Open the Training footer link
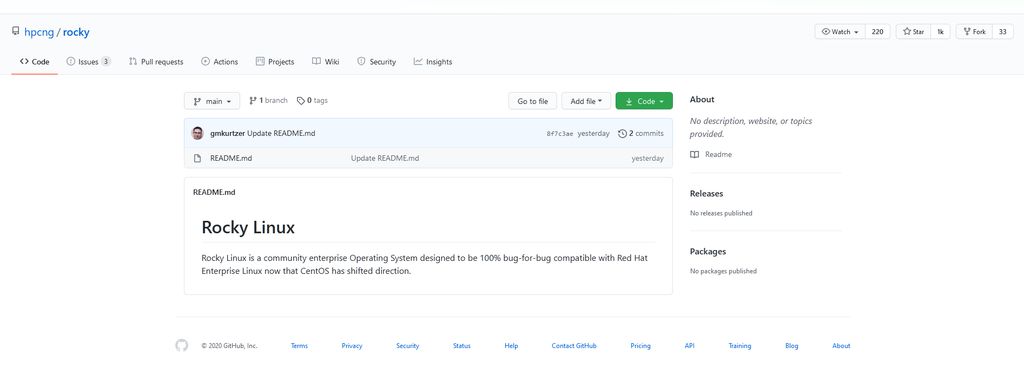Screen dimensions: 1024x374 tap(739, 346)
